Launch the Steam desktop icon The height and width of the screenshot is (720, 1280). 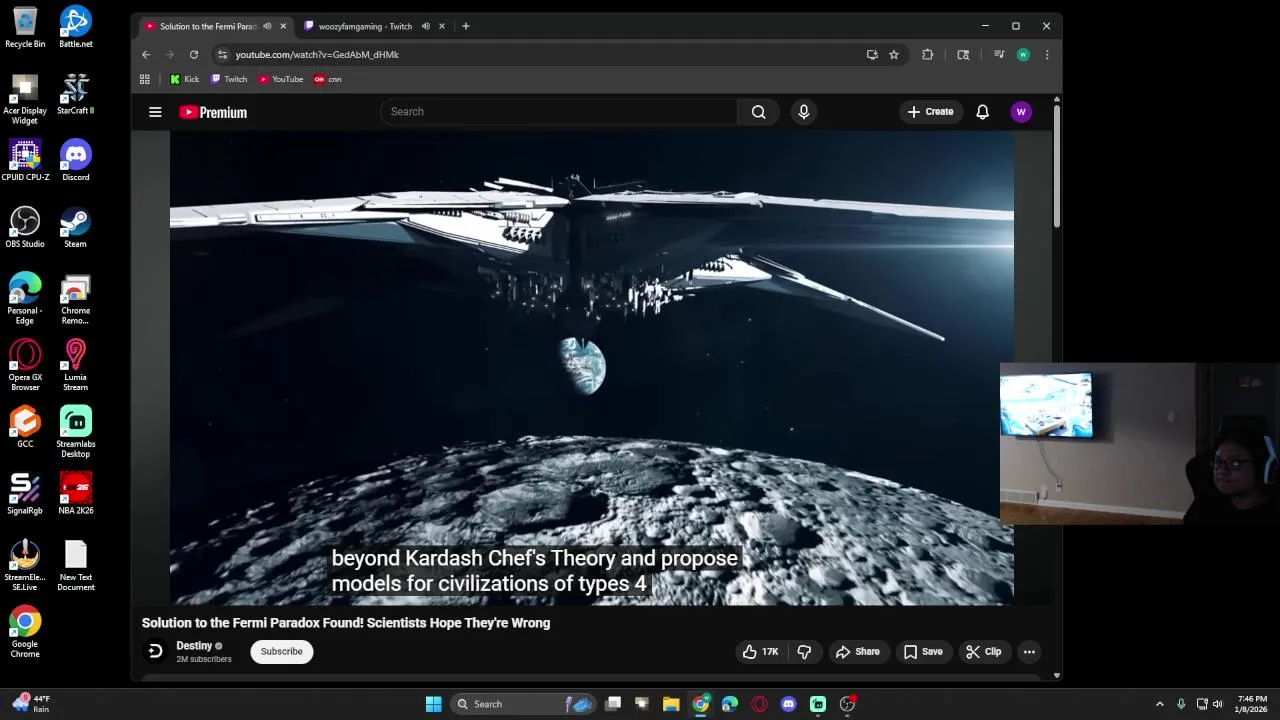click(x=76, y=227)
